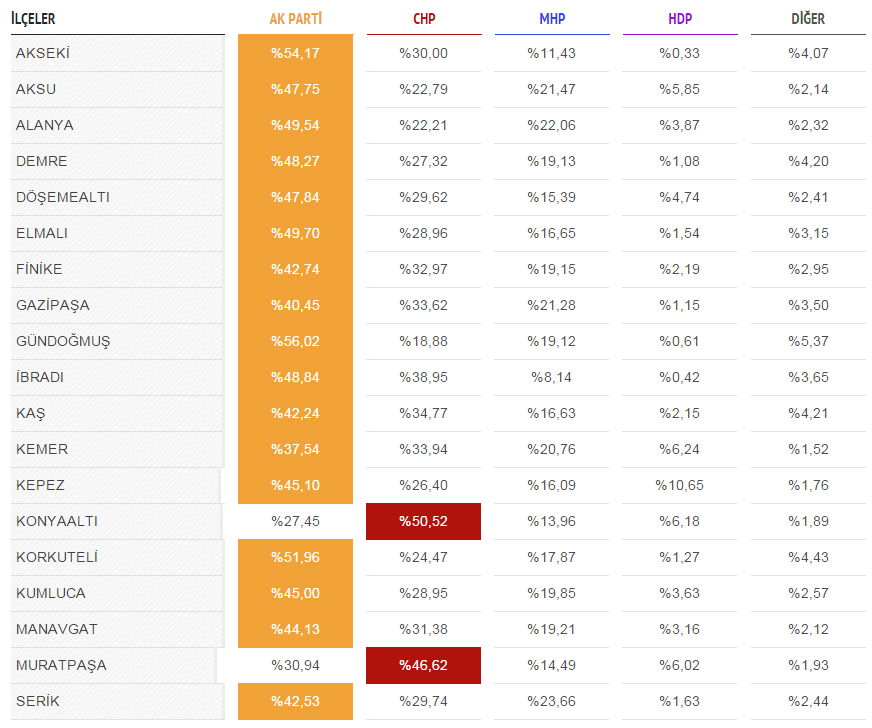The height and width of the screenshot is (728, 872).
Task: Select the KONYAALTI district name
Action: pyautogui.click(x=57, y=521)
